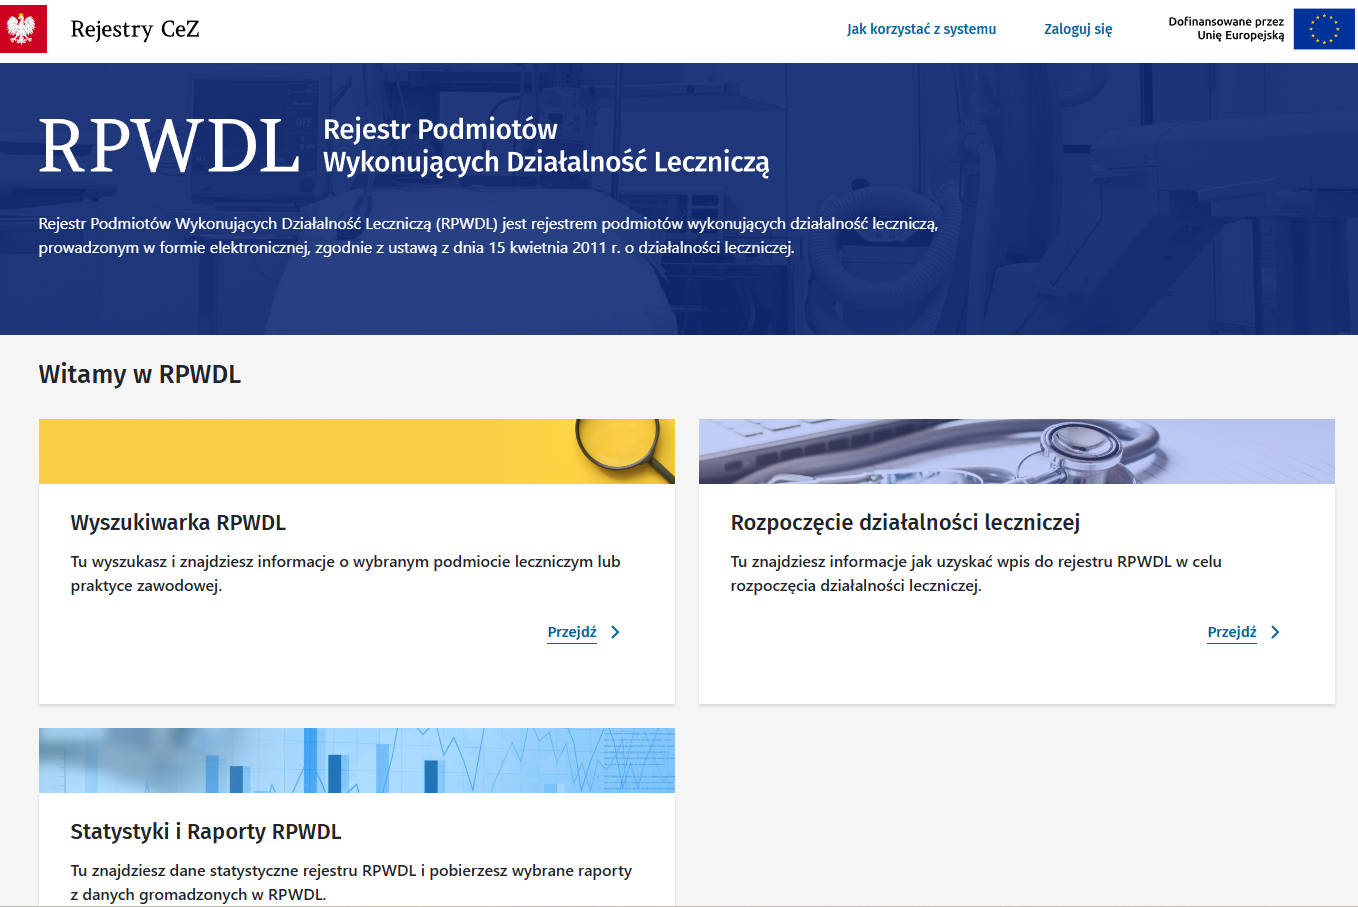Screen dimensions: 1358x907
Task: Click the 'Rejestr Podmiotów Wykonujących Działalność Leczniczą' banner subtitle
Action: [x=546, y=146]
